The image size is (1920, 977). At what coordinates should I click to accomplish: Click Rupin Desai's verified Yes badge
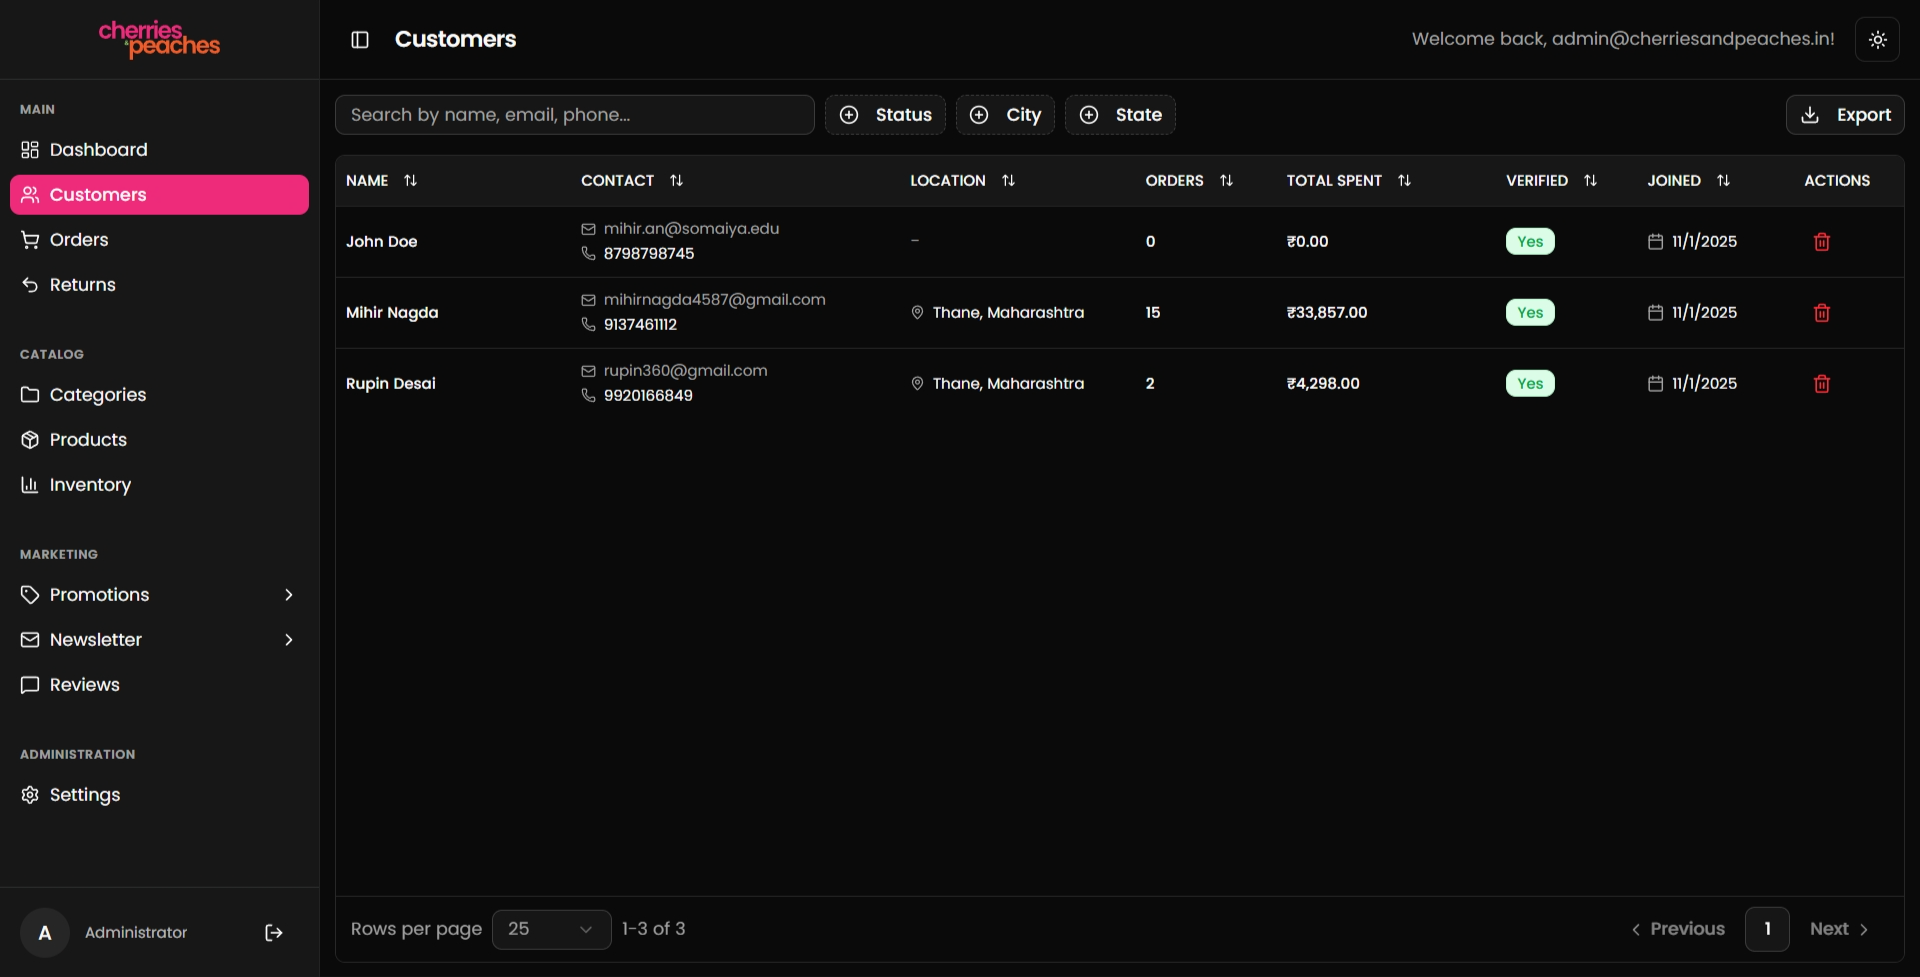(x=1530, y=383)
